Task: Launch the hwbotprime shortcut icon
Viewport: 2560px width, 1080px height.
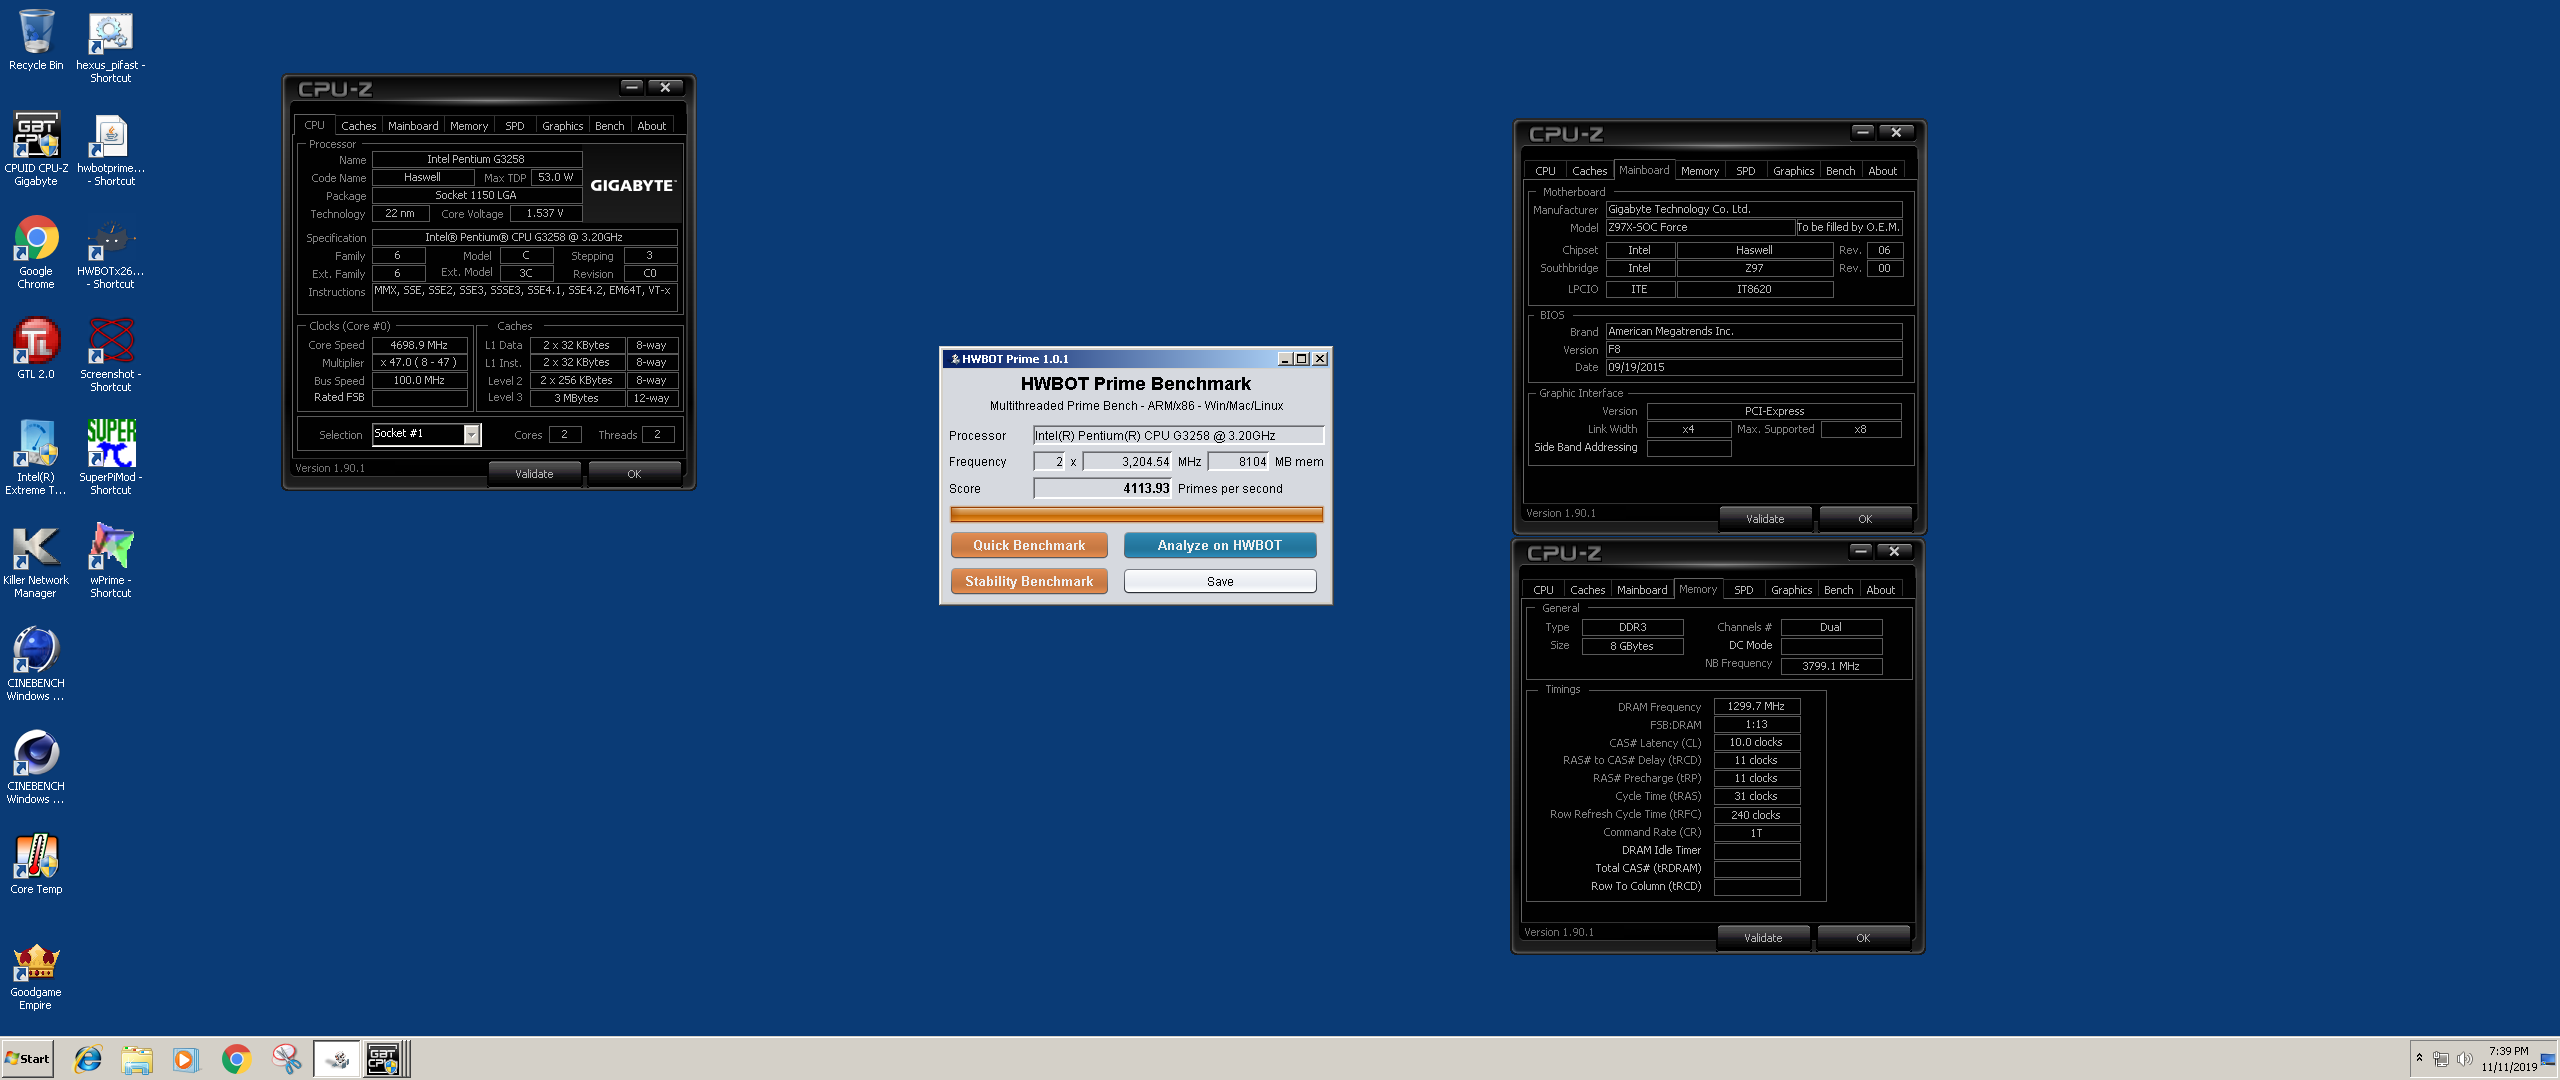Action: [110, 148]
